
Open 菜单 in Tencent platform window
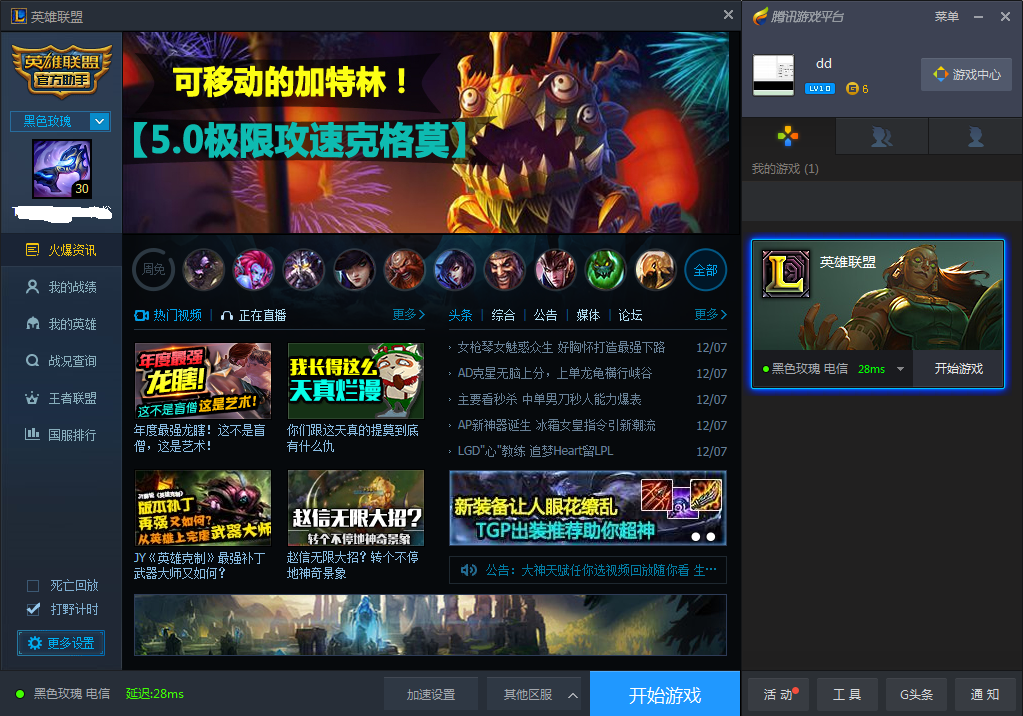pos(946,16)
